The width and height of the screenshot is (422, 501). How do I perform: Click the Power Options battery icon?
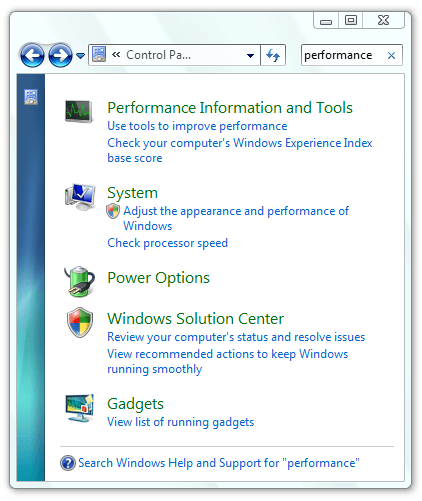[79, 281]
